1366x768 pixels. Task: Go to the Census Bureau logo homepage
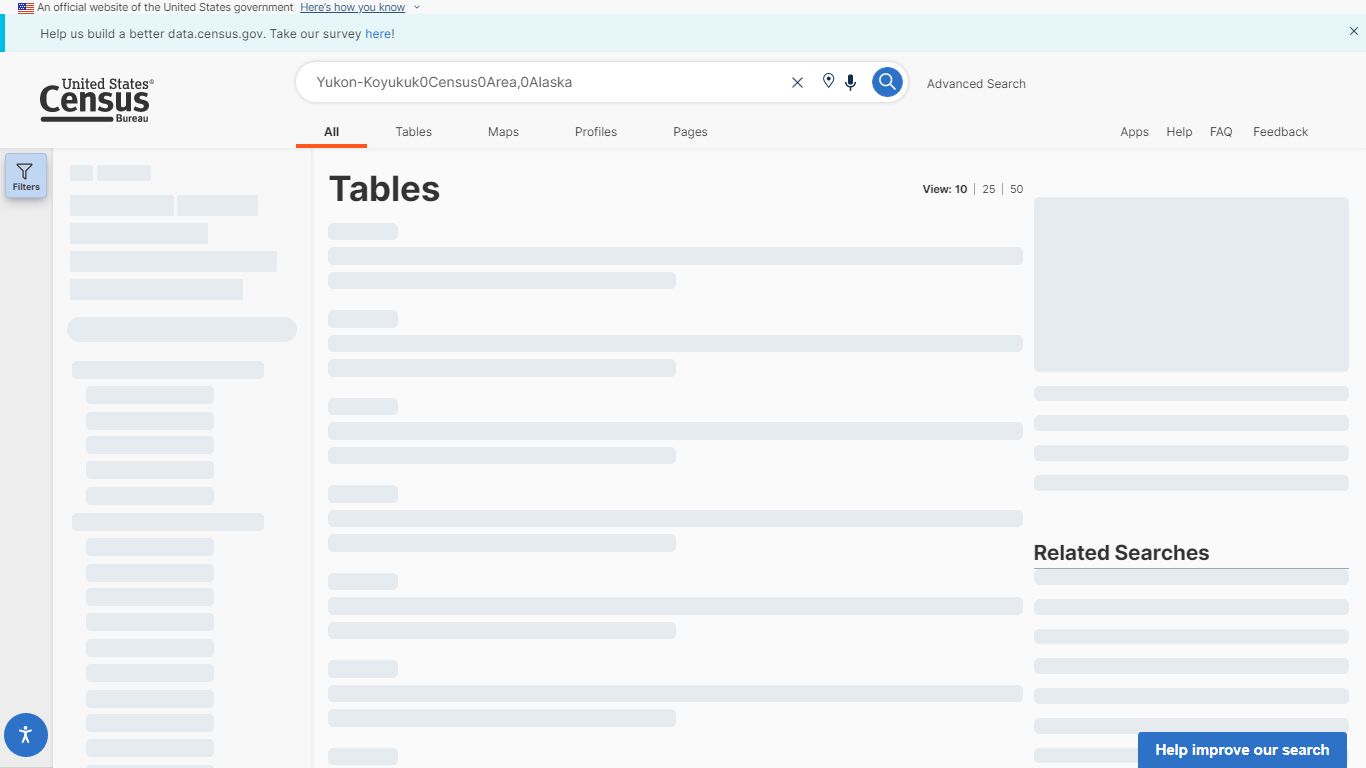pos(96,100)
